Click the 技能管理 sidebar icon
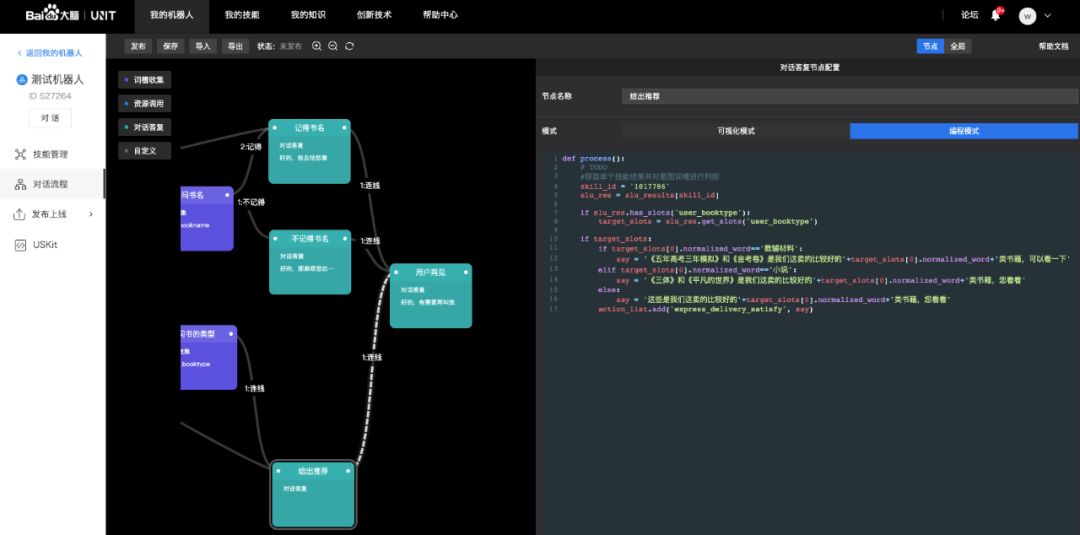 [x=21, y=154]
